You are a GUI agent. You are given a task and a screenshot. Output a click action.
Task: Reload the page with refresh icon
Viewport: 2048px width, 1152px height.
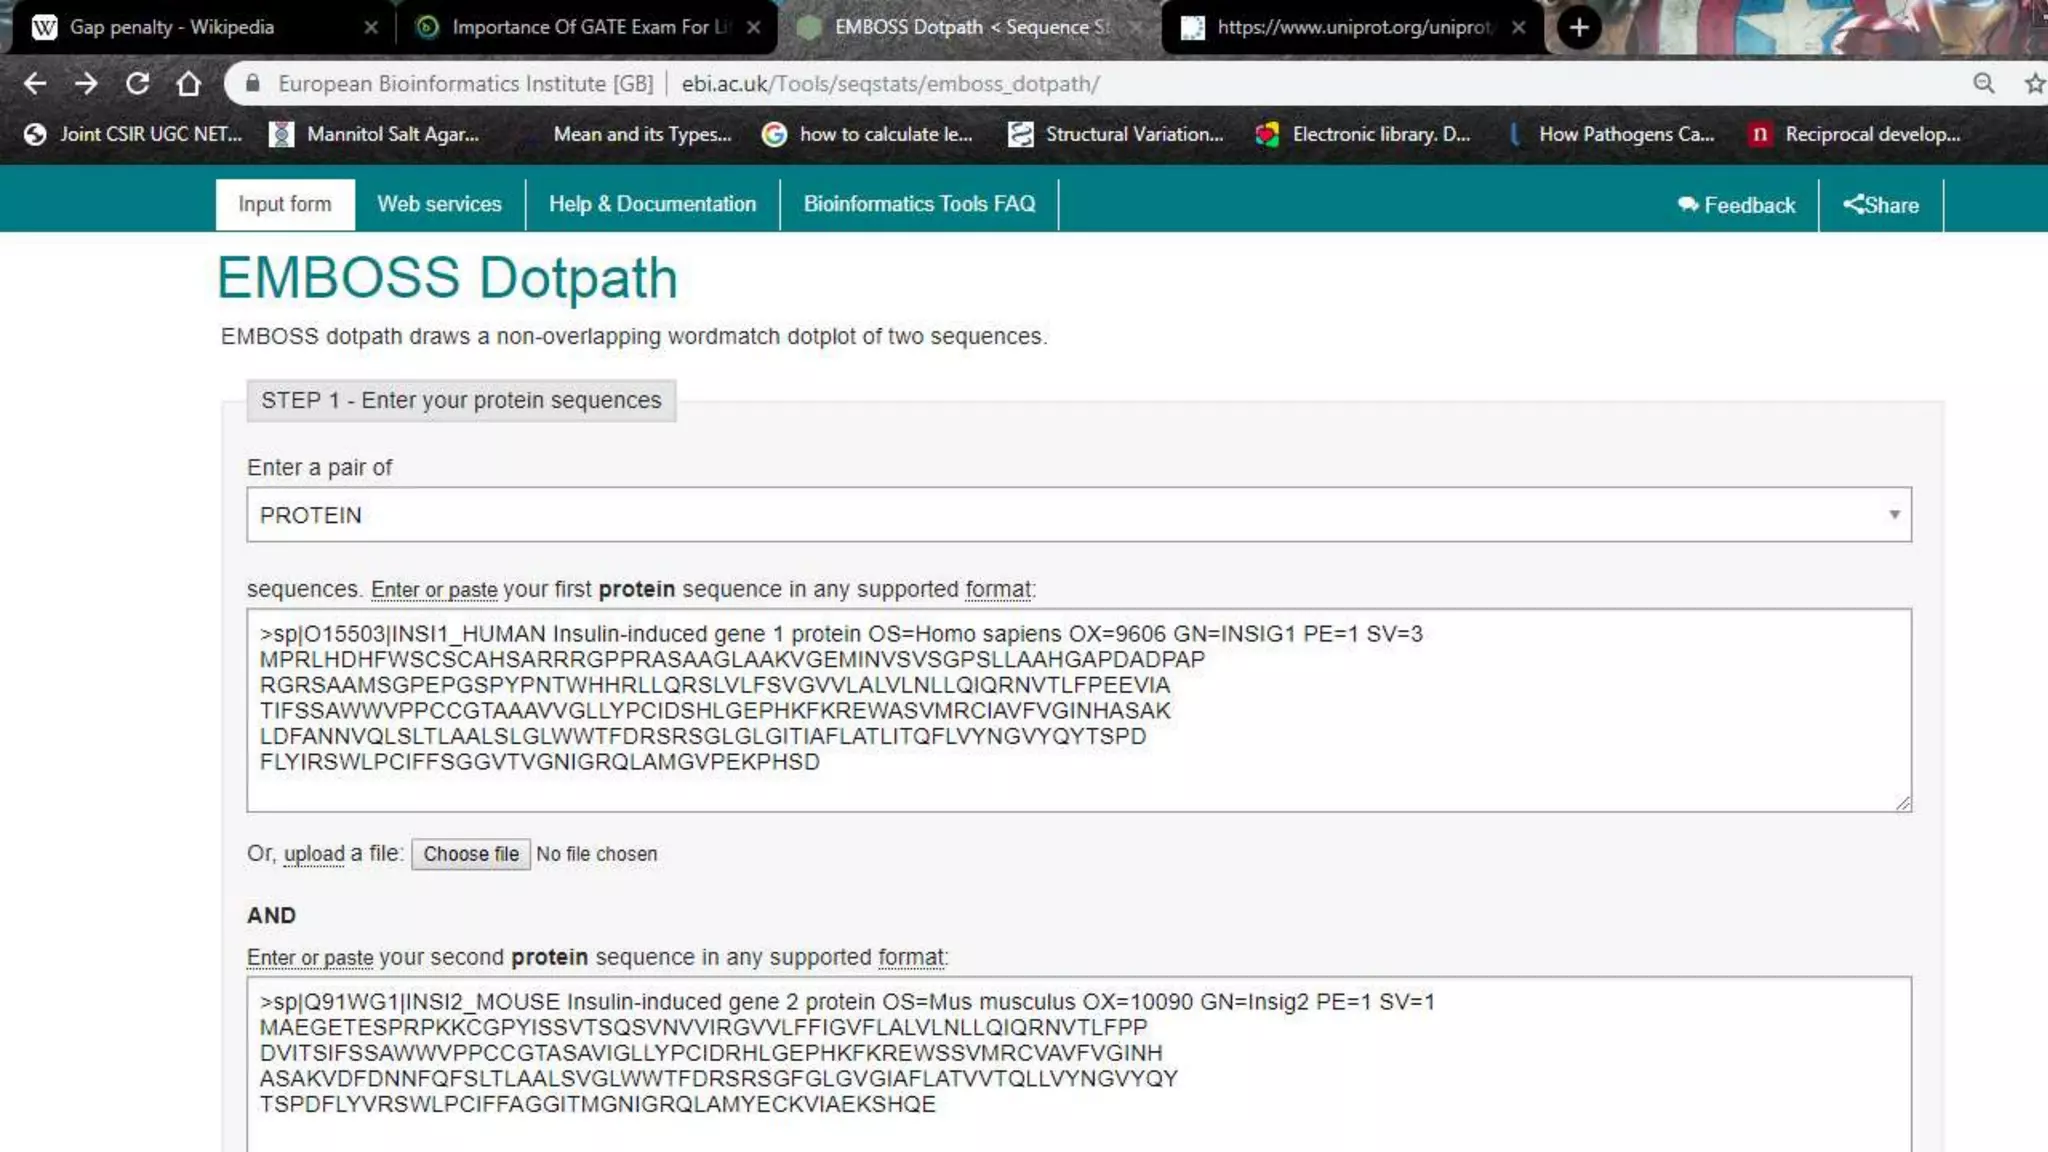pos(138,84)
